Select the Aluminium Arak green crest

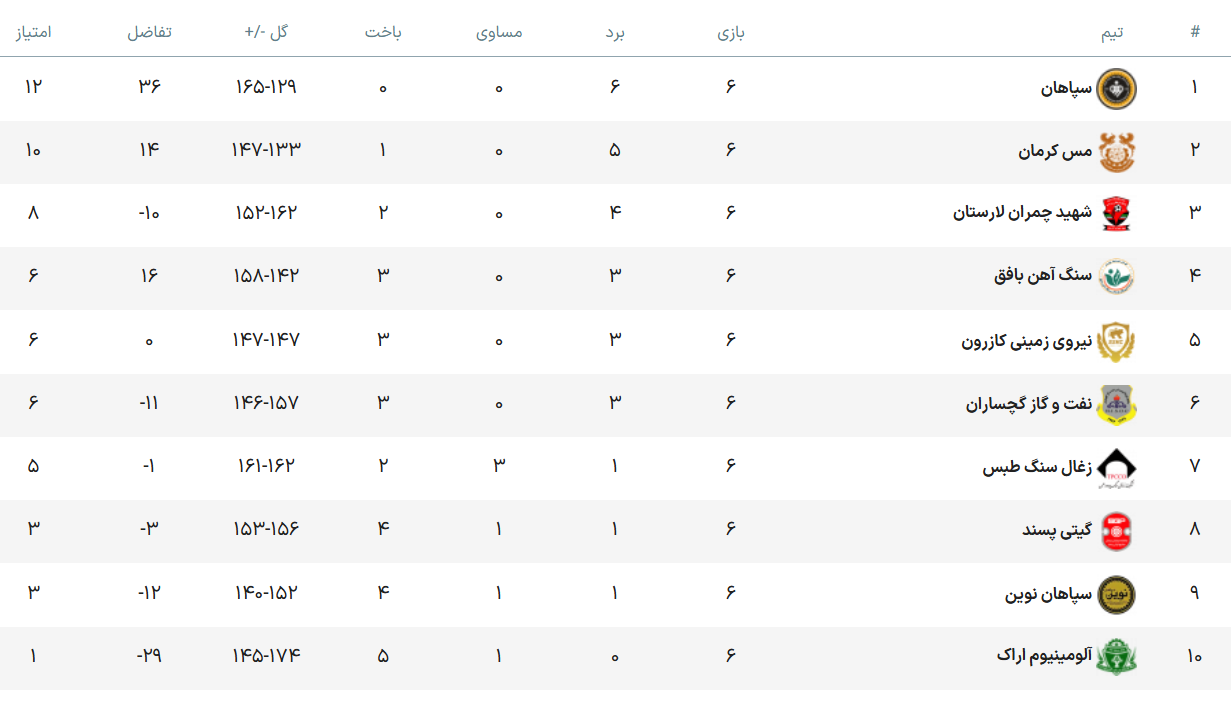(1117, 657)
